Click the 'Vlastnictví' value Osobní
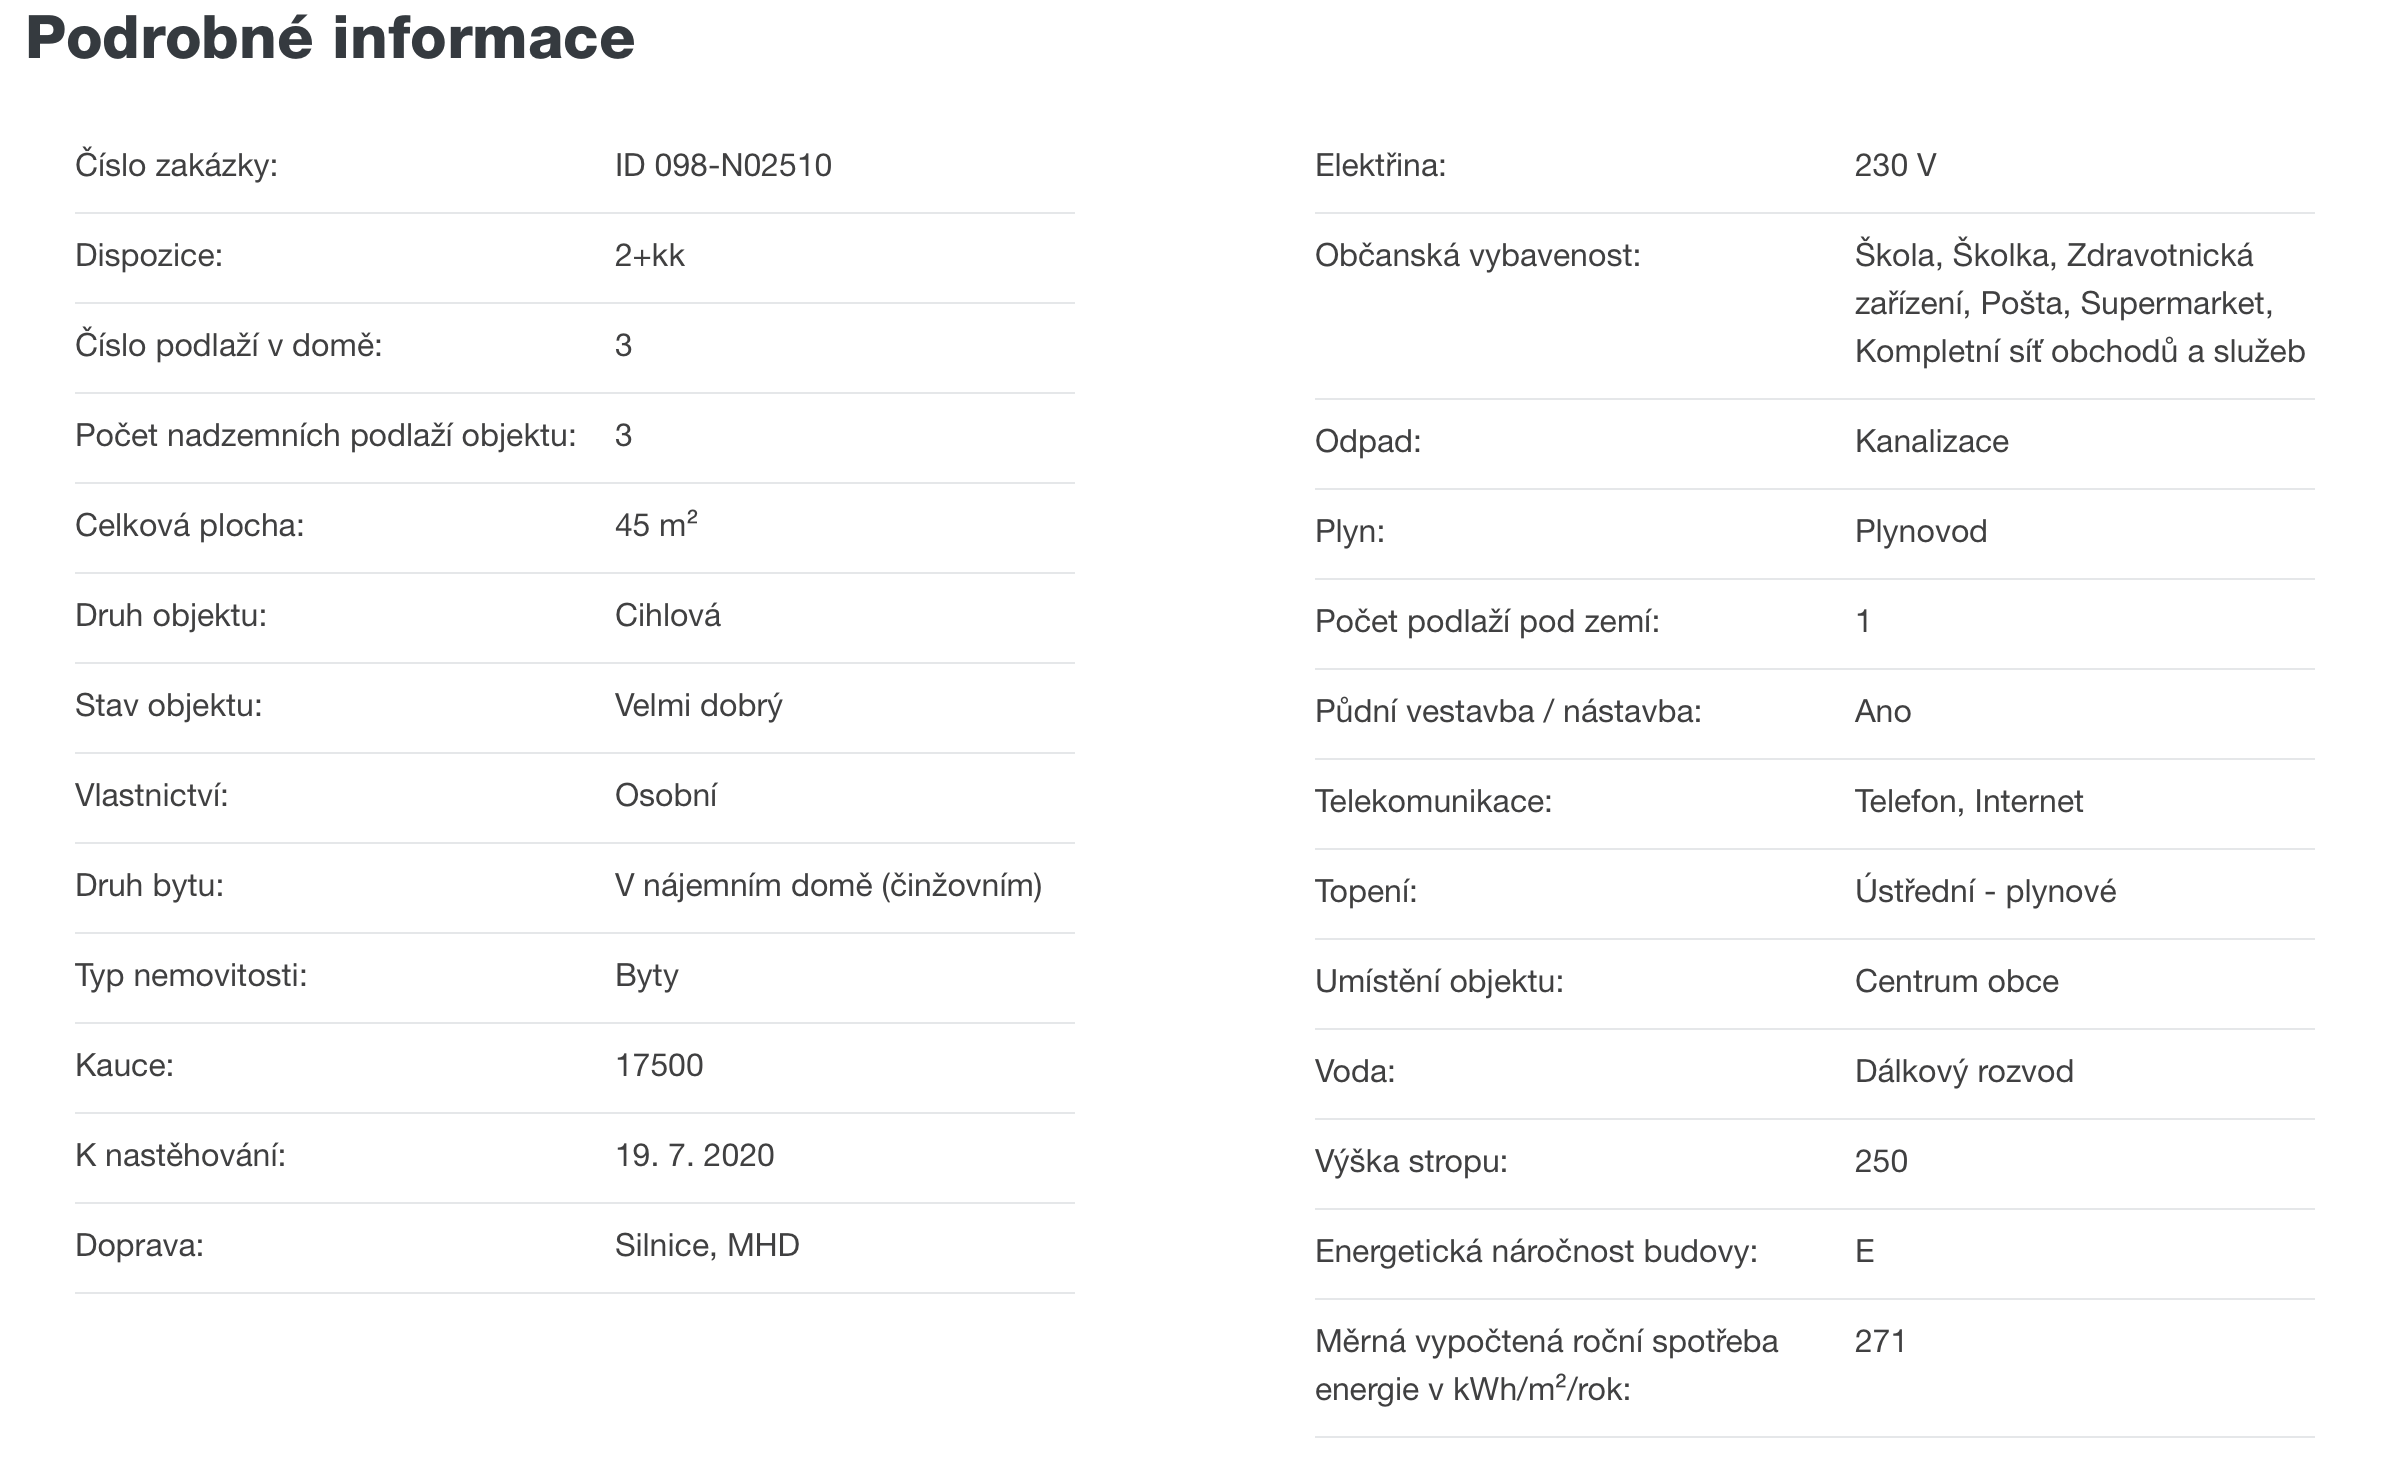Image resolution: width=2384 pixels, height=1470 pixels. [x=666, y=795]
